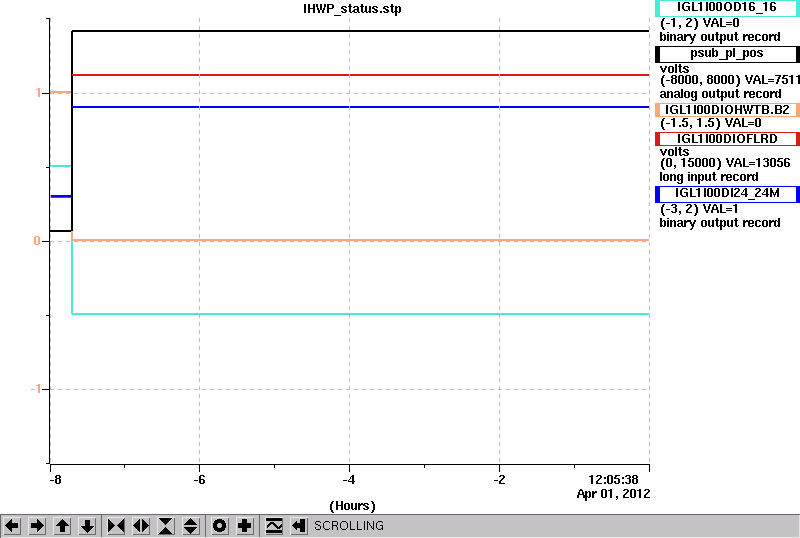Click the -2 hours axis tick label
800x538 pixels.
tap(499, 480)
